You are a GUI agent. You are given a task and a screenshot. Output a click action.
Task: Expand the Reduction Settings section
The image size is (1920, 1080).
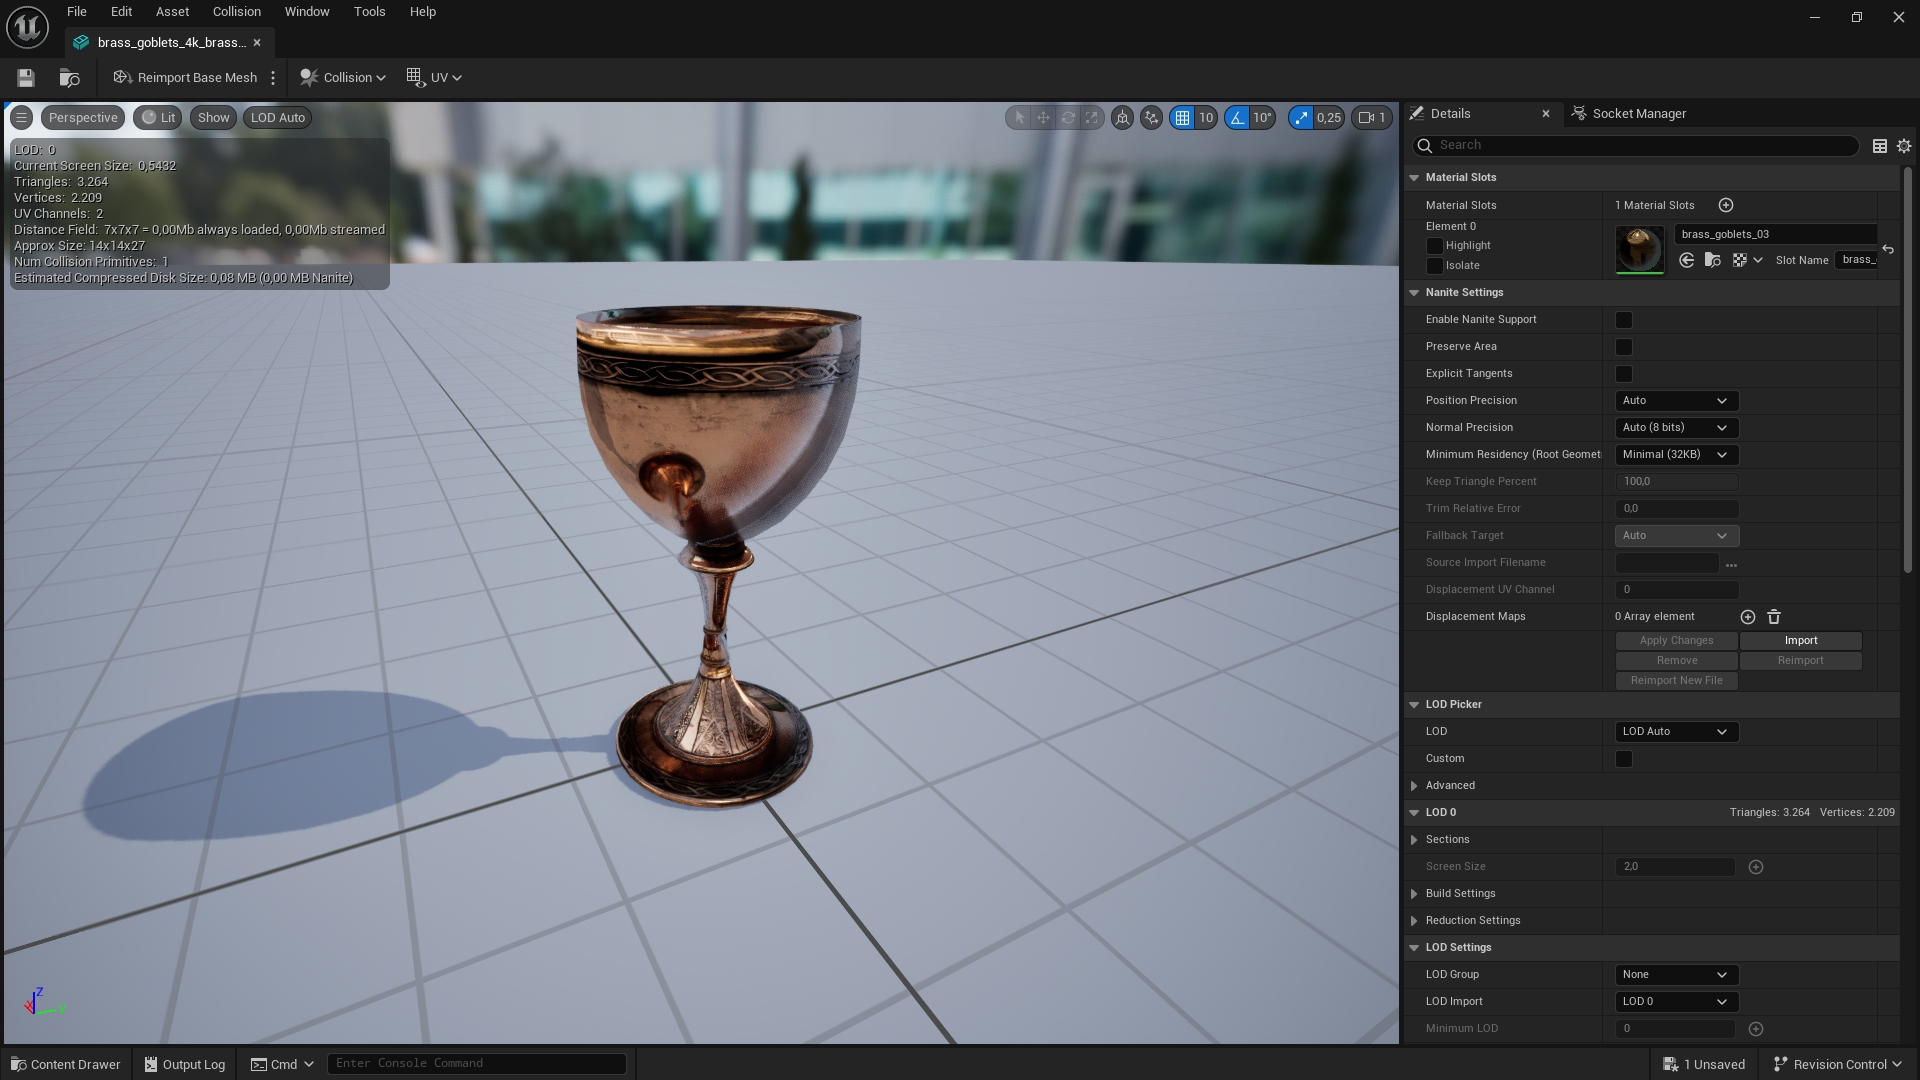click(x=1414, y=921)
